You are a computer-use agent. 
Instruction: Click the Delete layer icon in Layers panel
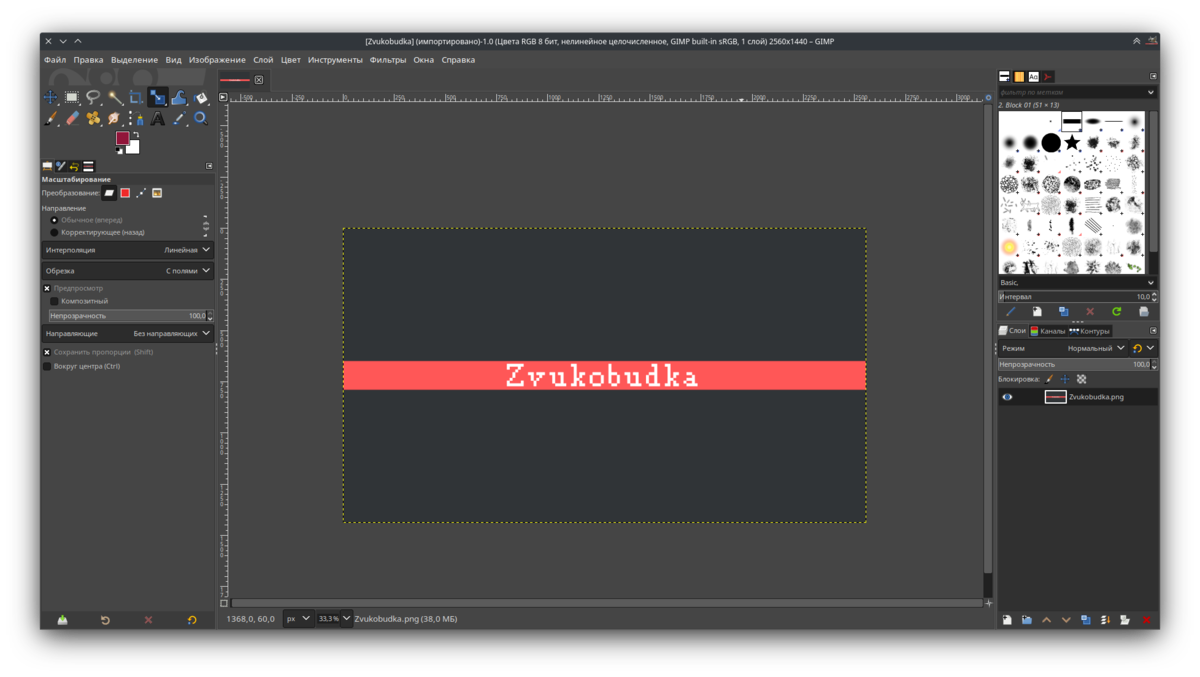(1146, 620)
